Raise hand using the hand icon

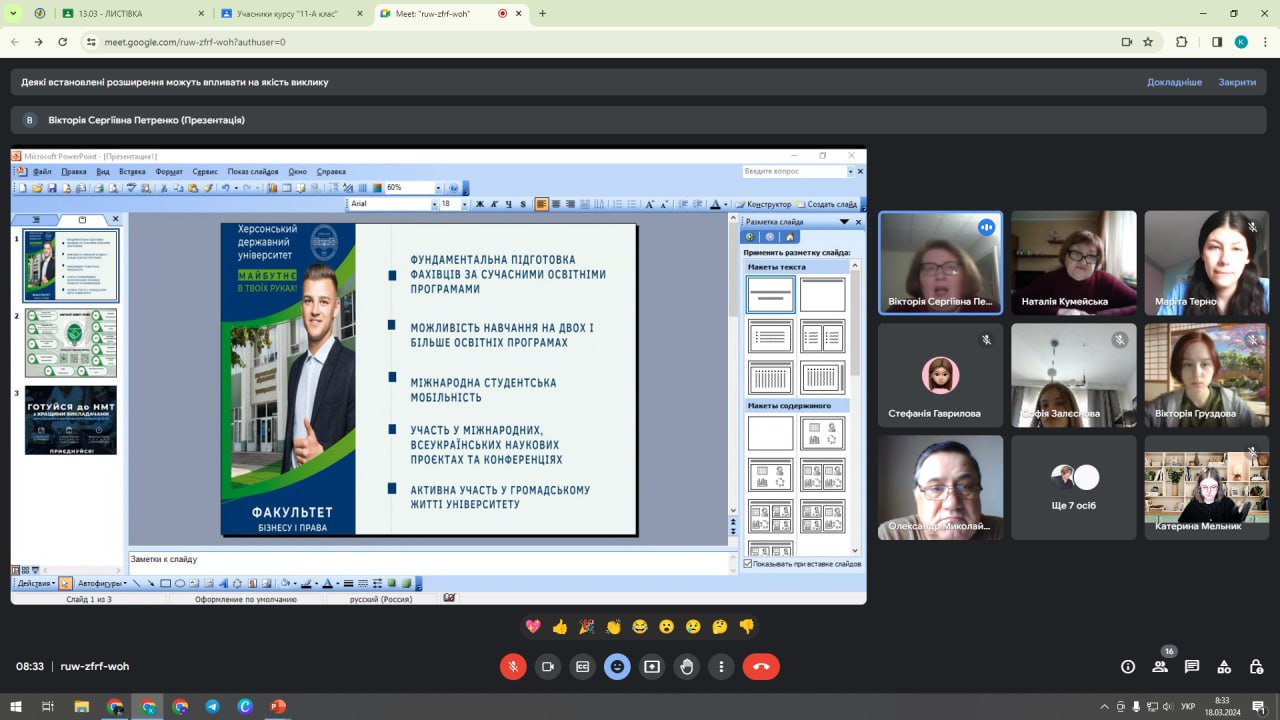click(x=686, y=667)
